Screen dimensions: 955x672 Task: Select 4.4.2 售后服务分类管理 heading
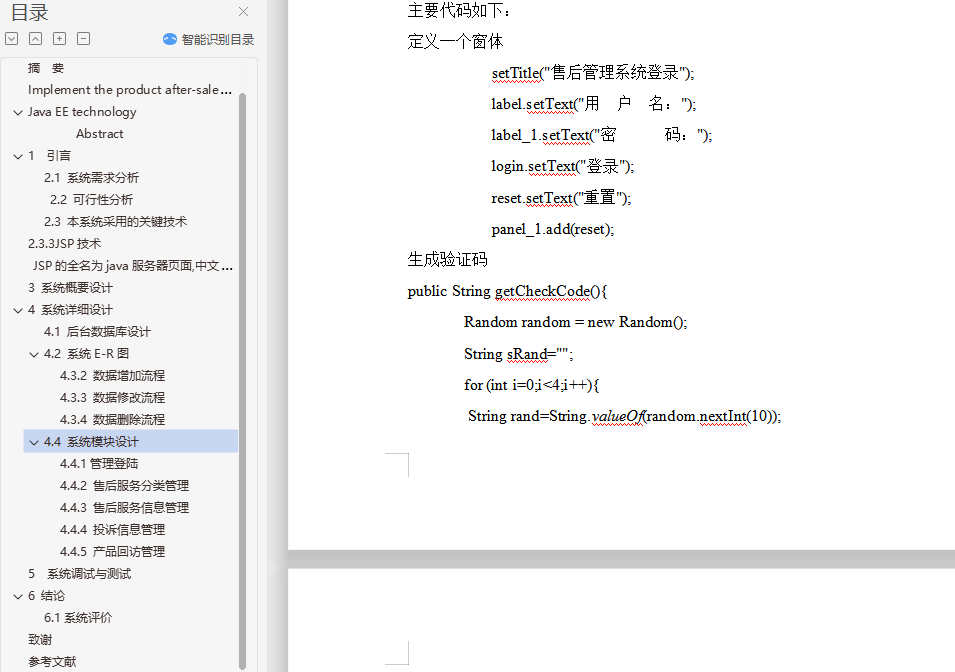point(124,486)
